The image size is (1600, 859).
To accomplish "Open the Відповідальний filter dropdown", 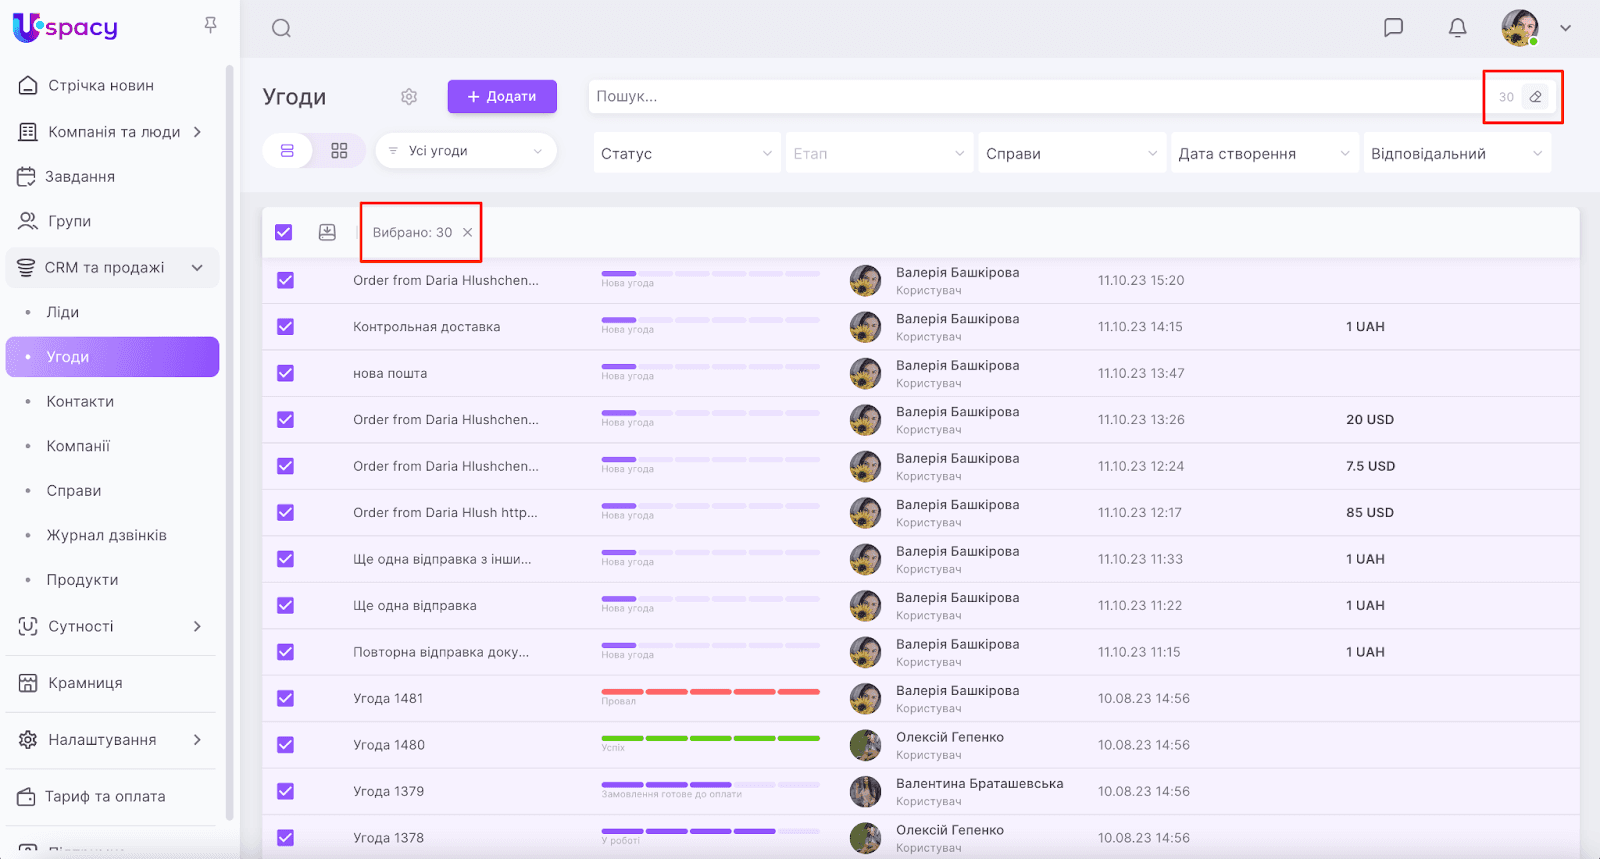I will click(1456, 154).
